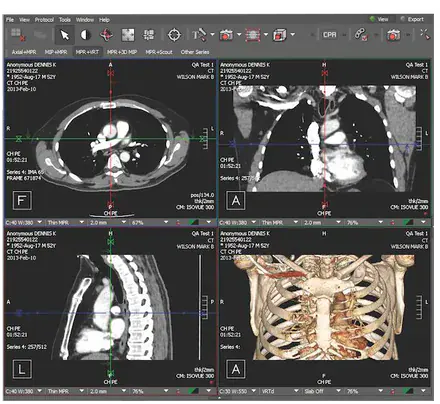440x404 pixels.
Task: Switch to Export mode
Action: pos(412,19)
